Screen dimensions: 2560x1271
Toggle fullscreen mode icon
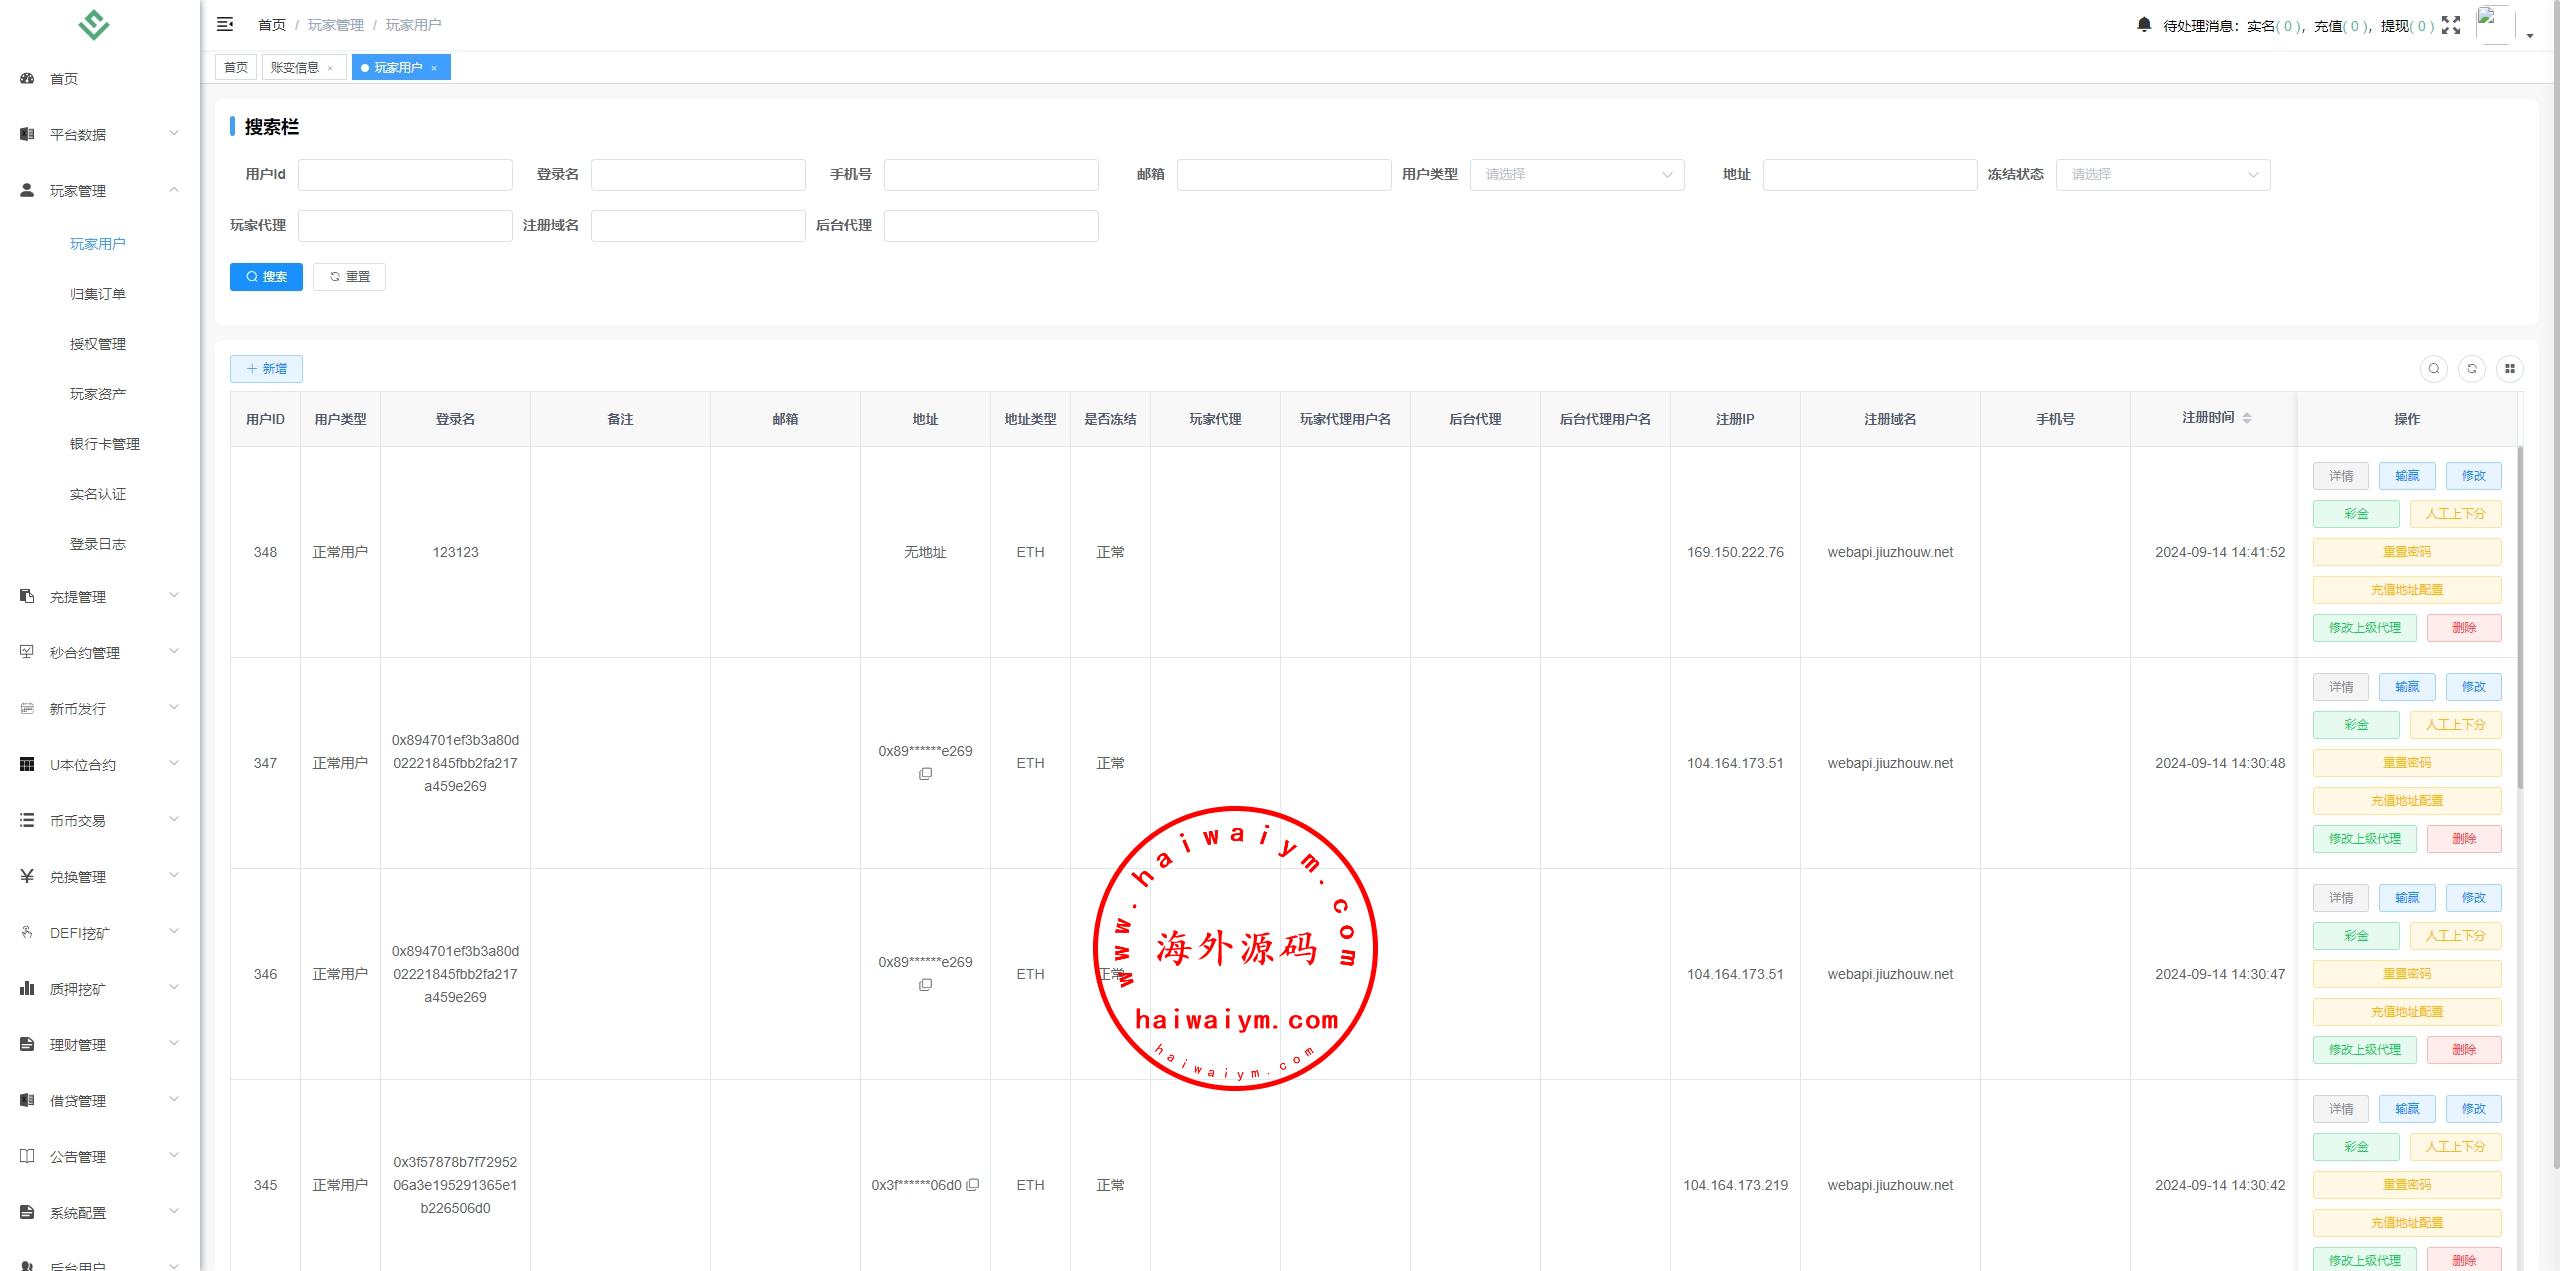[2450, 25]
